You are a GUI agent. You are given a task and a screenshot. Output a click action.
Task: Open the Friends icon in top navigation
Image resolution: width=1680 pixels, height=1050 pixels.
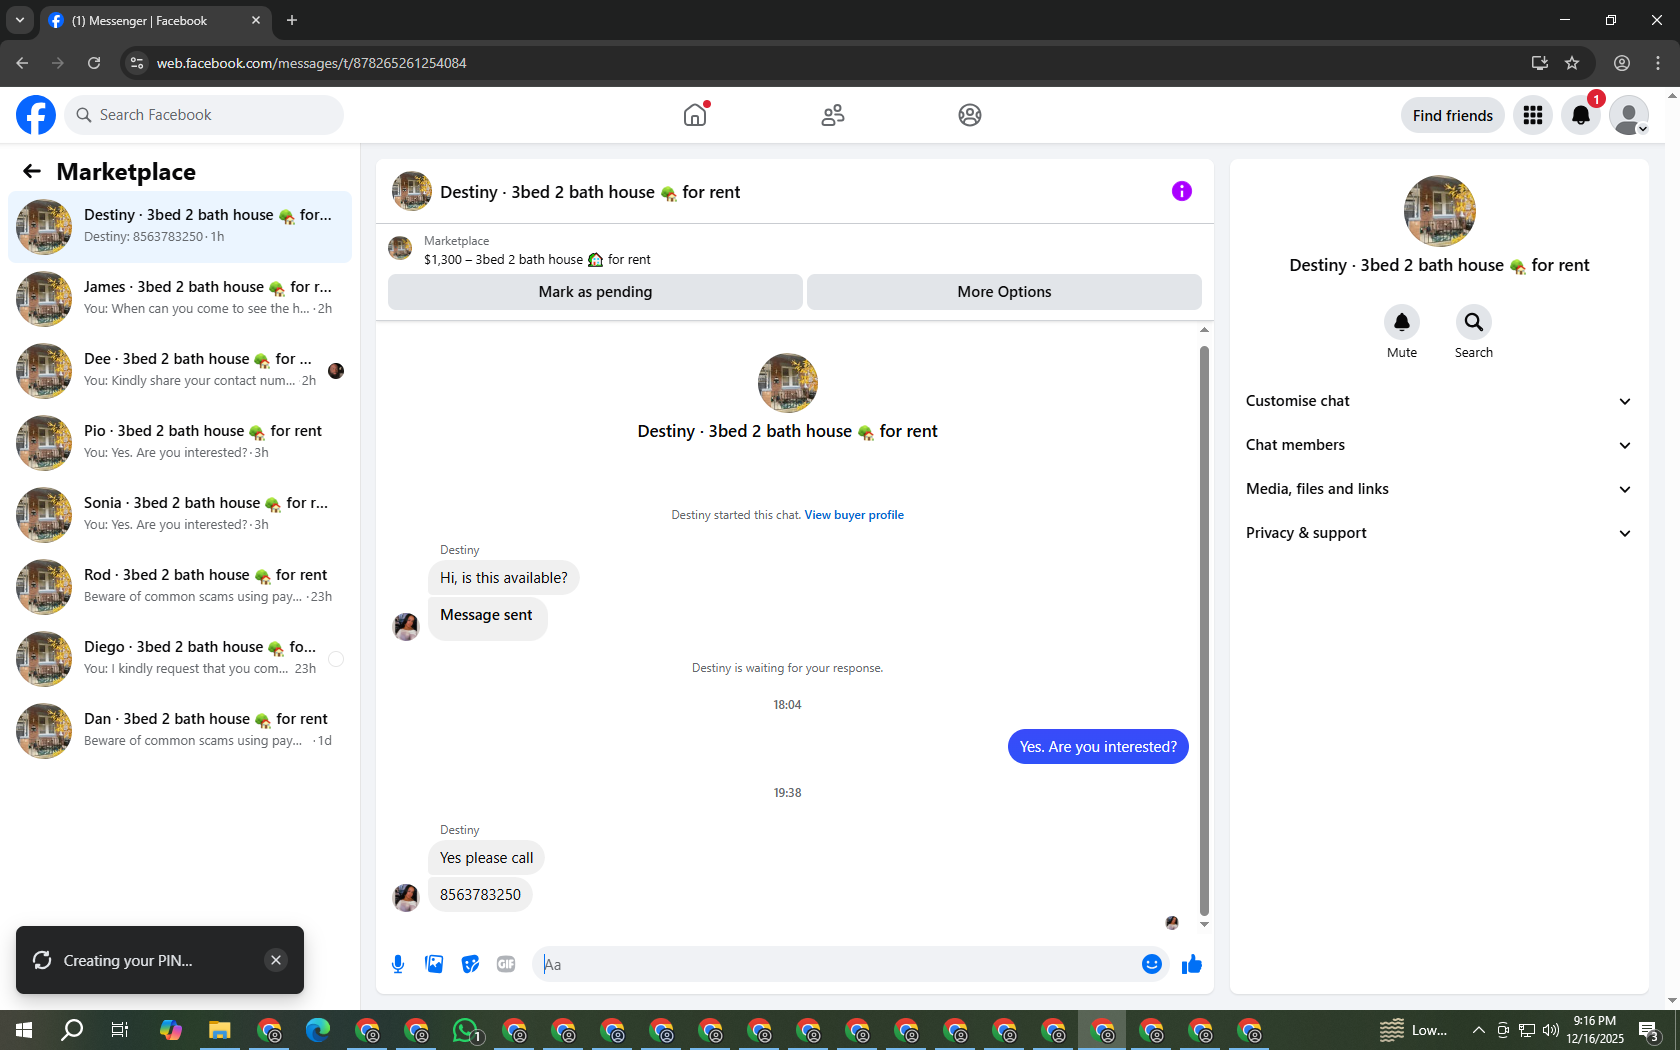(x=833, y=115)
